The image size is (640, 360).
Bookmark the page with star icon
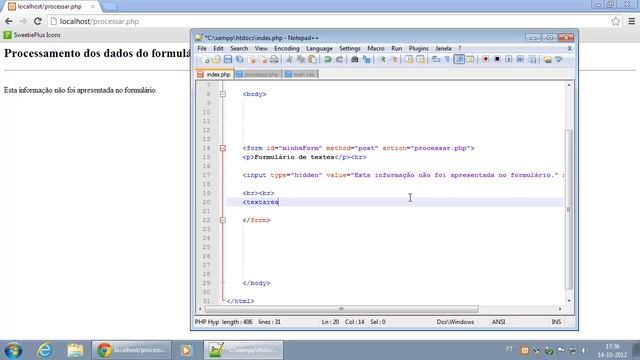616,21
